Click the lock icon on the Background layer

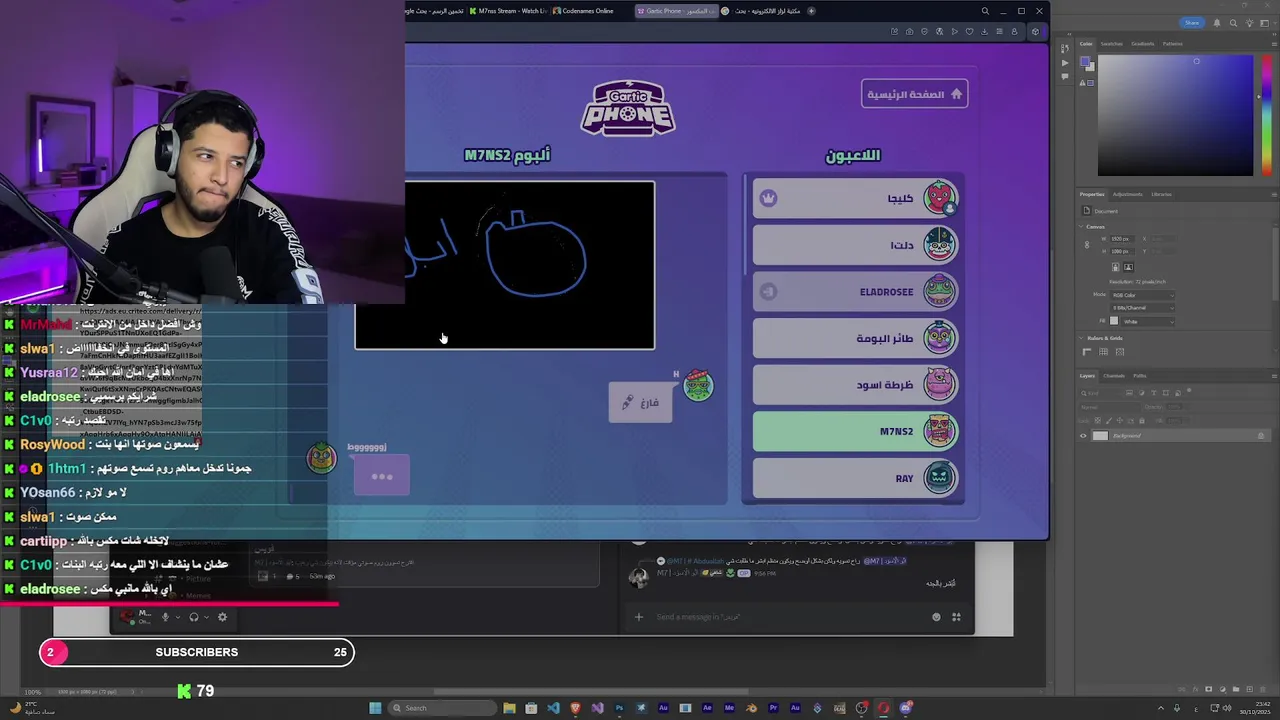(x=1261, y=436)
